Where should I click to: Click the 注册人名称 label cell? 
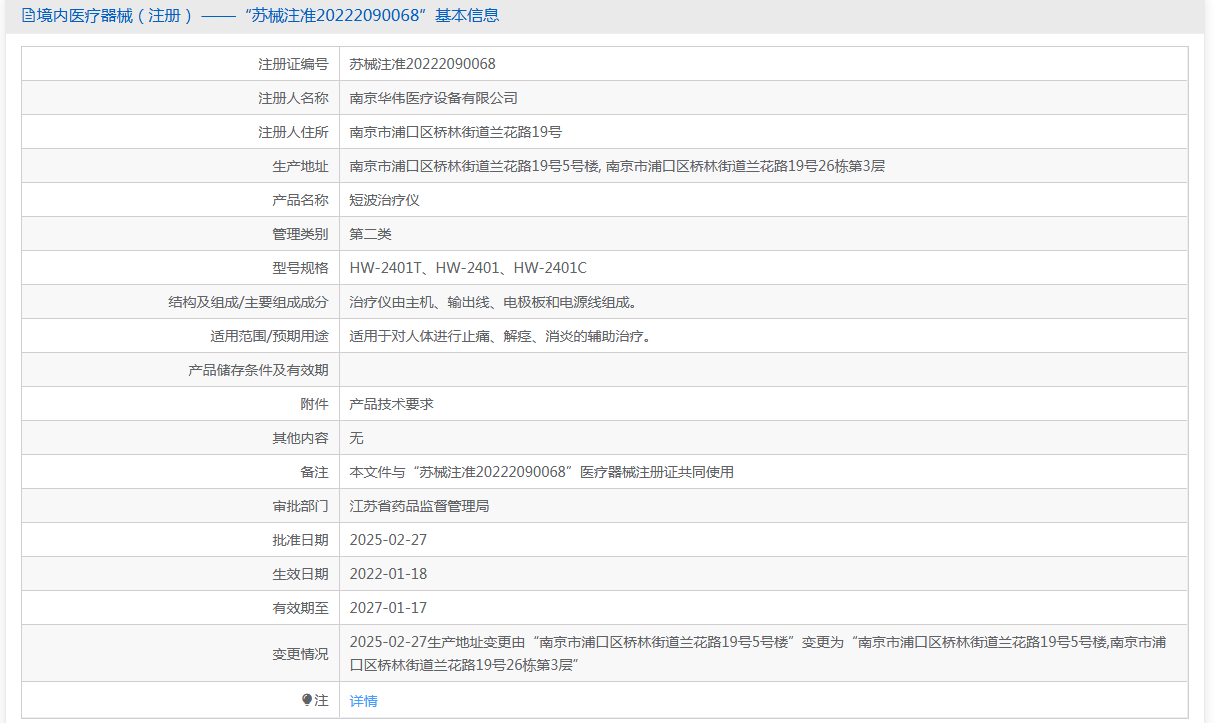[x=181, y=98]
